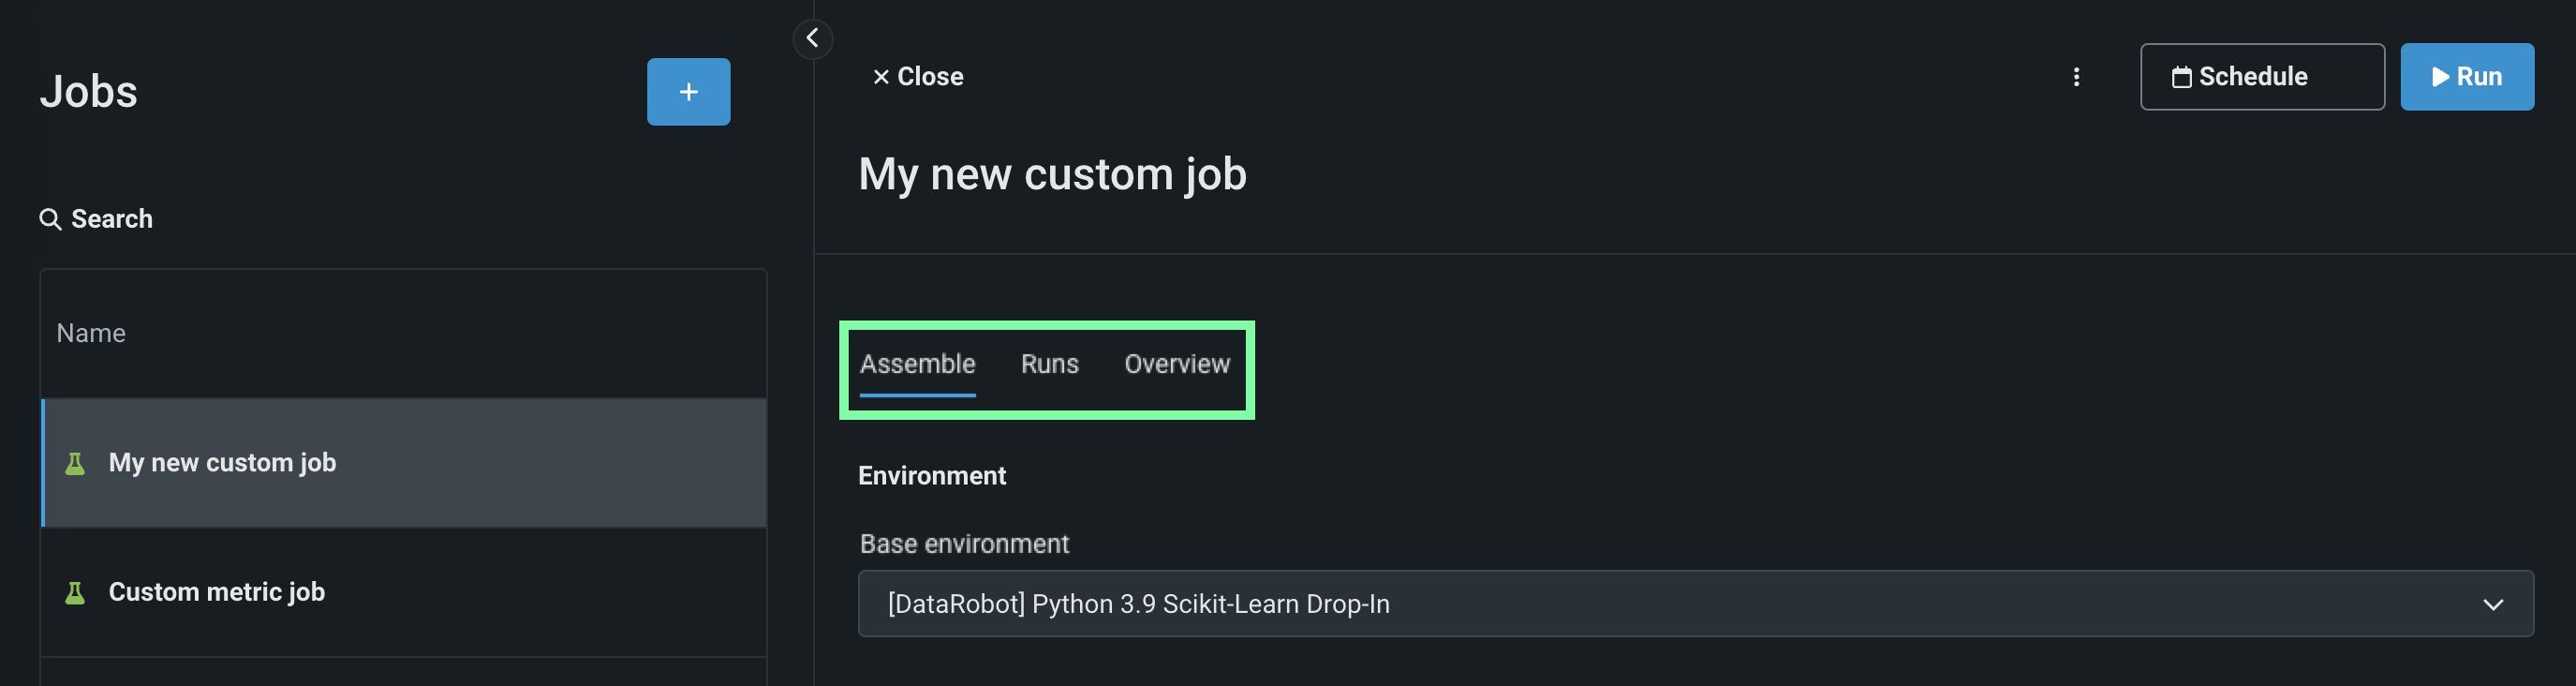Click the My new custom job title heading
The width and height of the screenshot is (2576, 686).
pos(1052,175)
